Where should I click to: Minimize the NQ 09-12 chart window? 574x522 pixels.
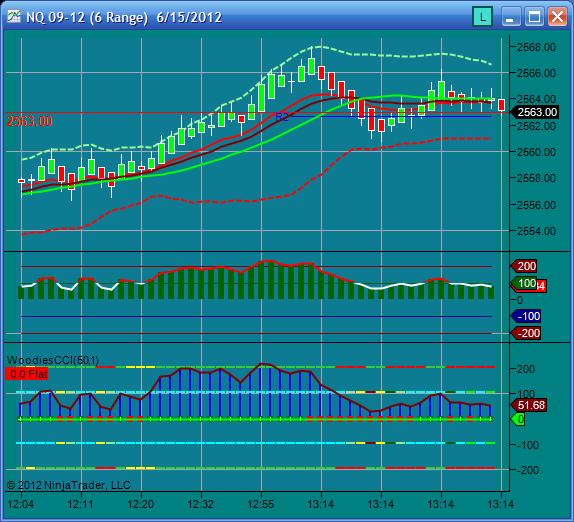coord(510,17)
